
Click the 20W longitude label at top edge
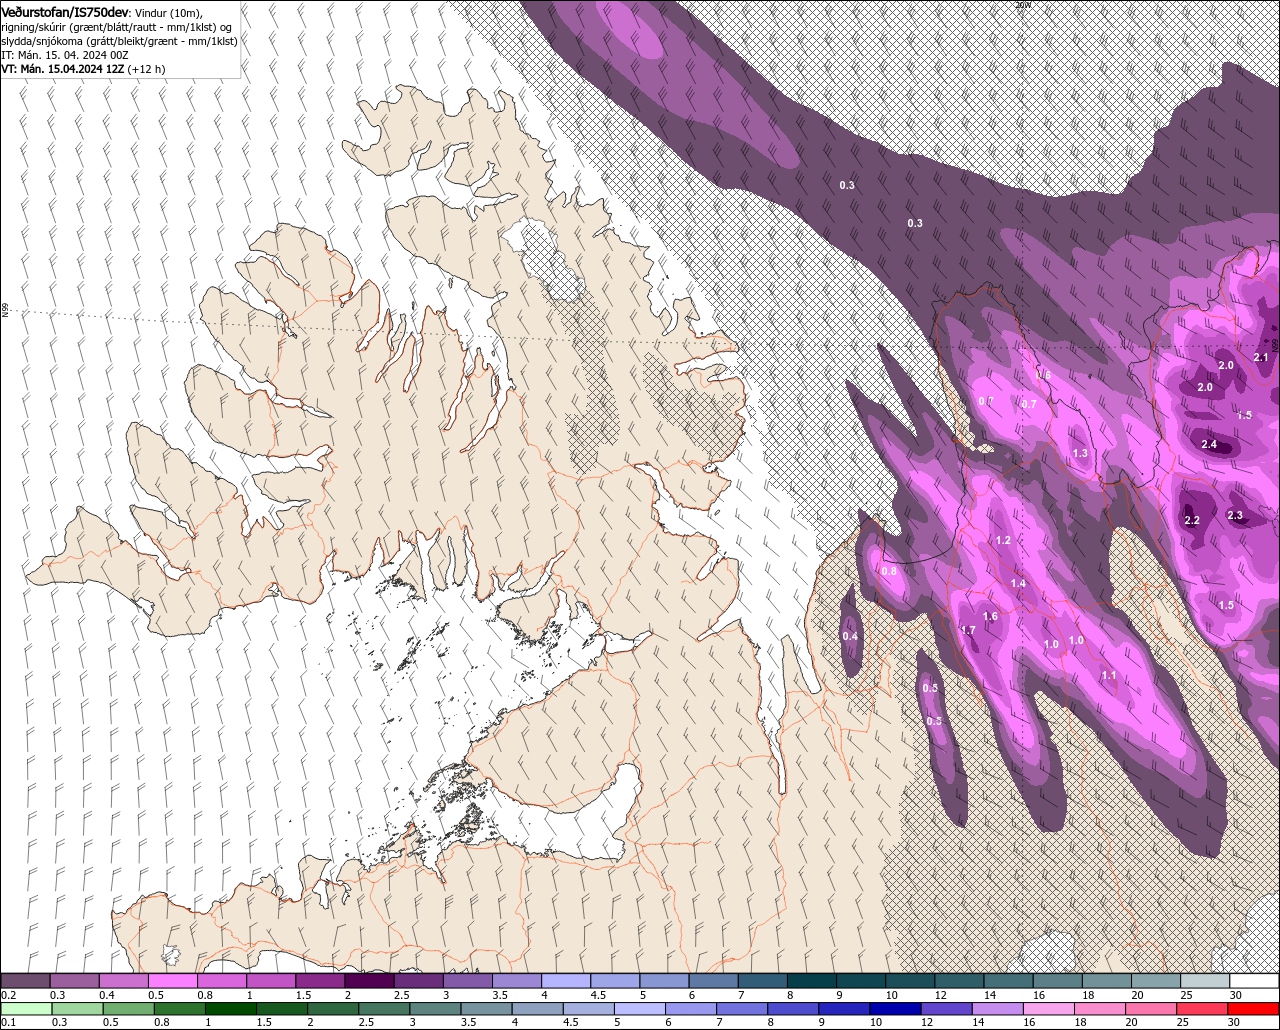[x=1023, y=5]
